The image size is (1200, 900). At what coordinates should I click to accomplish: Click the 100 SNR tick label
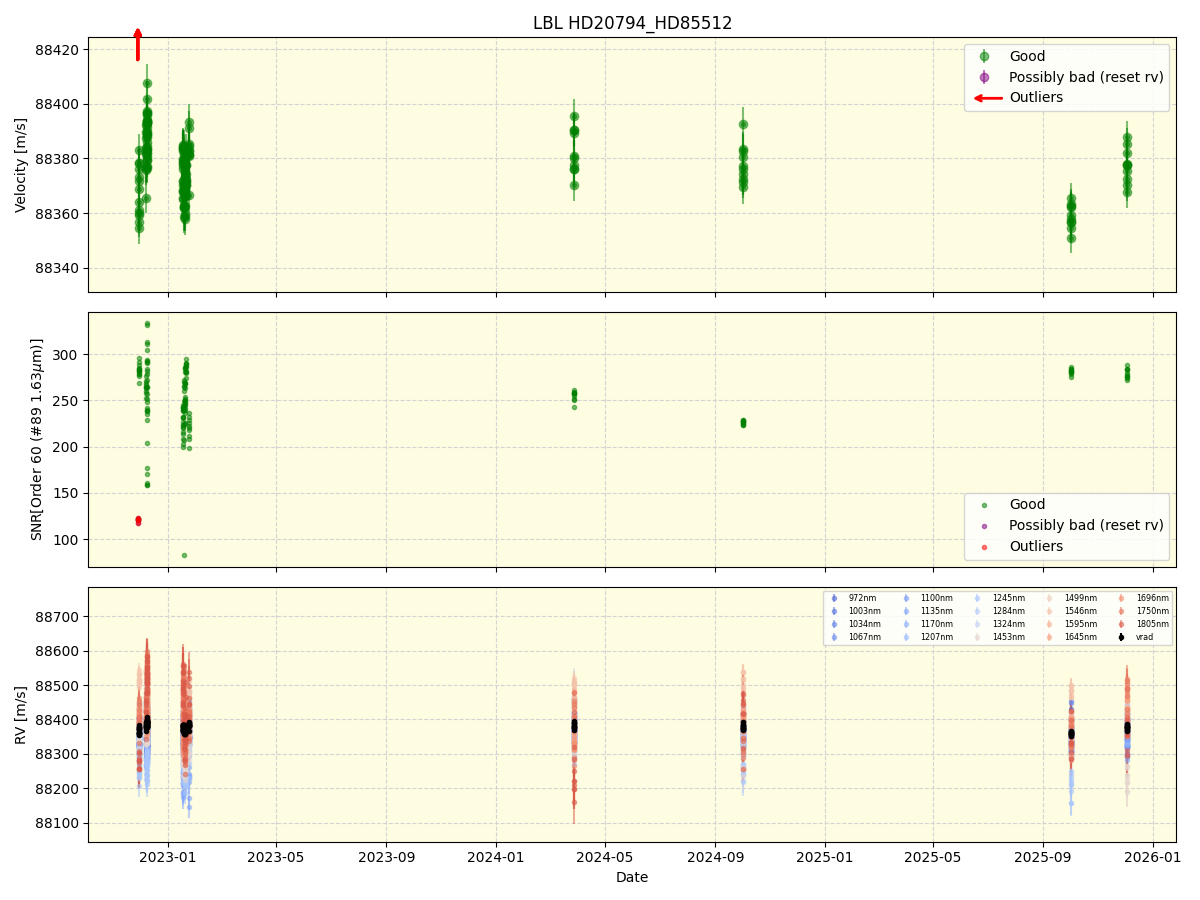click(x=67, y=540)
